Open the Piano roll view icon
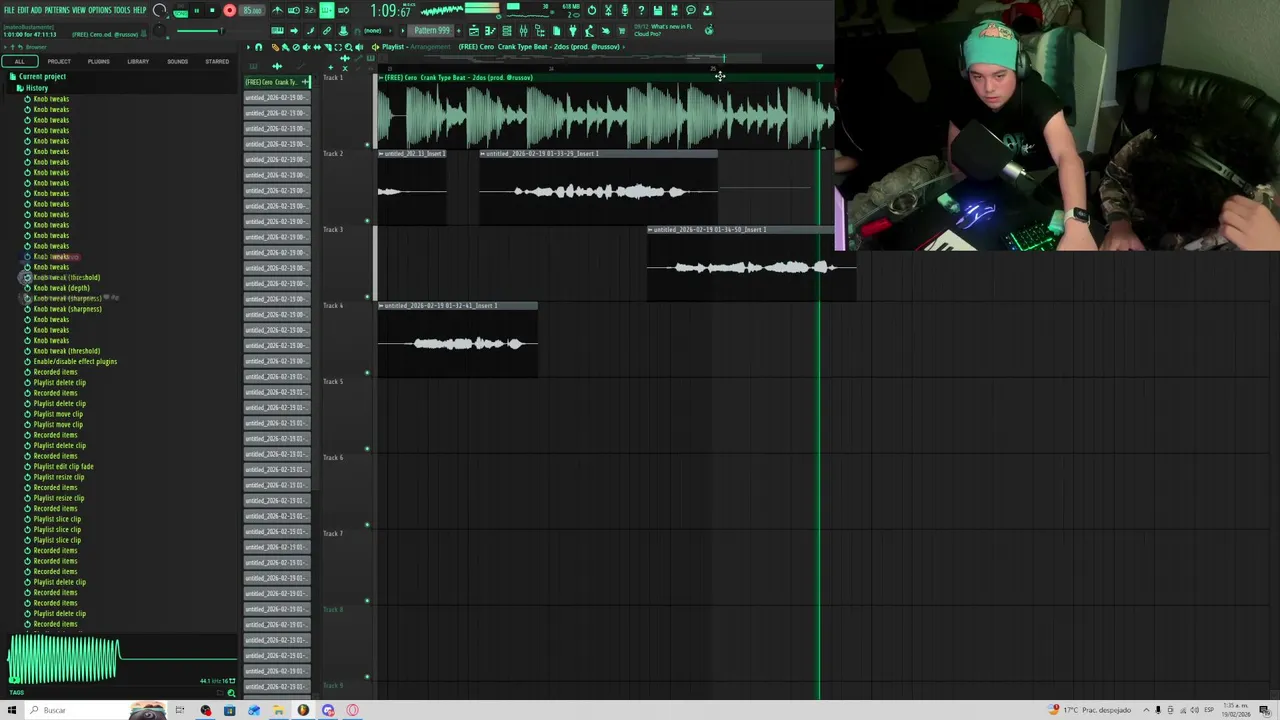 [x=490, y=31]
